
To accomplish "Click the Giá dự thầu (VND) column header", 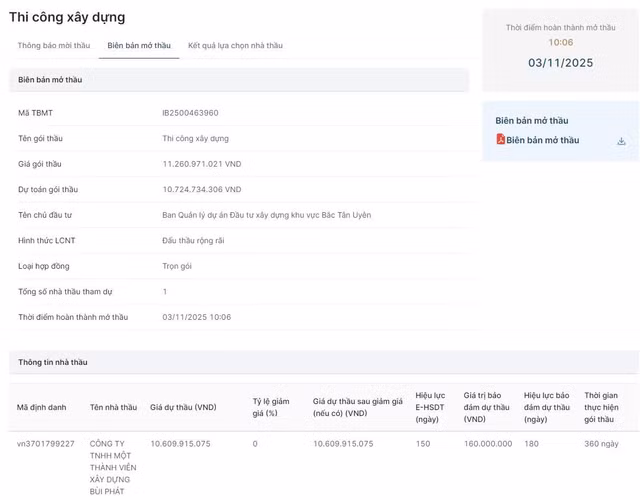I will 183,407.
